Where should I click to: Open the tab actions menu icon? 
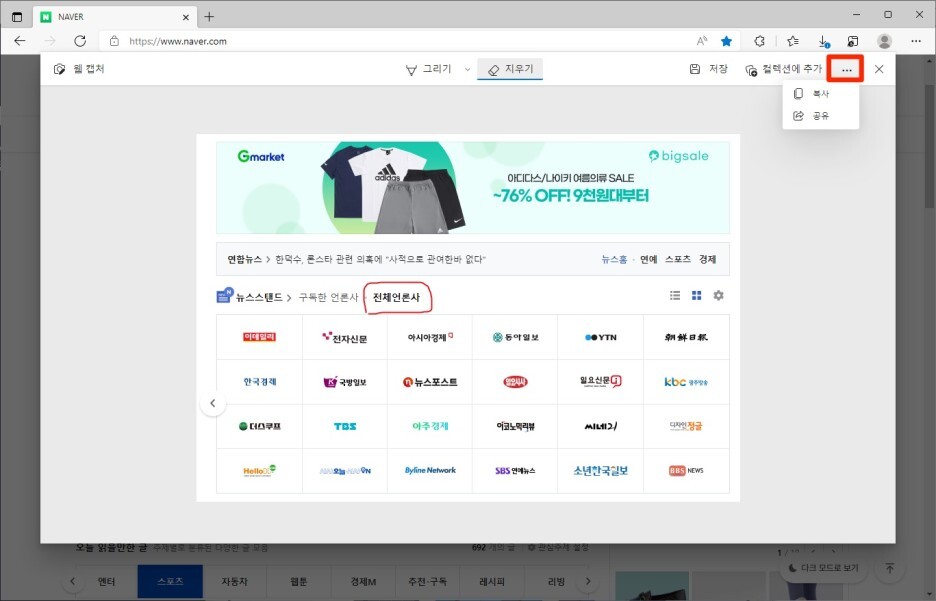click(17, 17)
